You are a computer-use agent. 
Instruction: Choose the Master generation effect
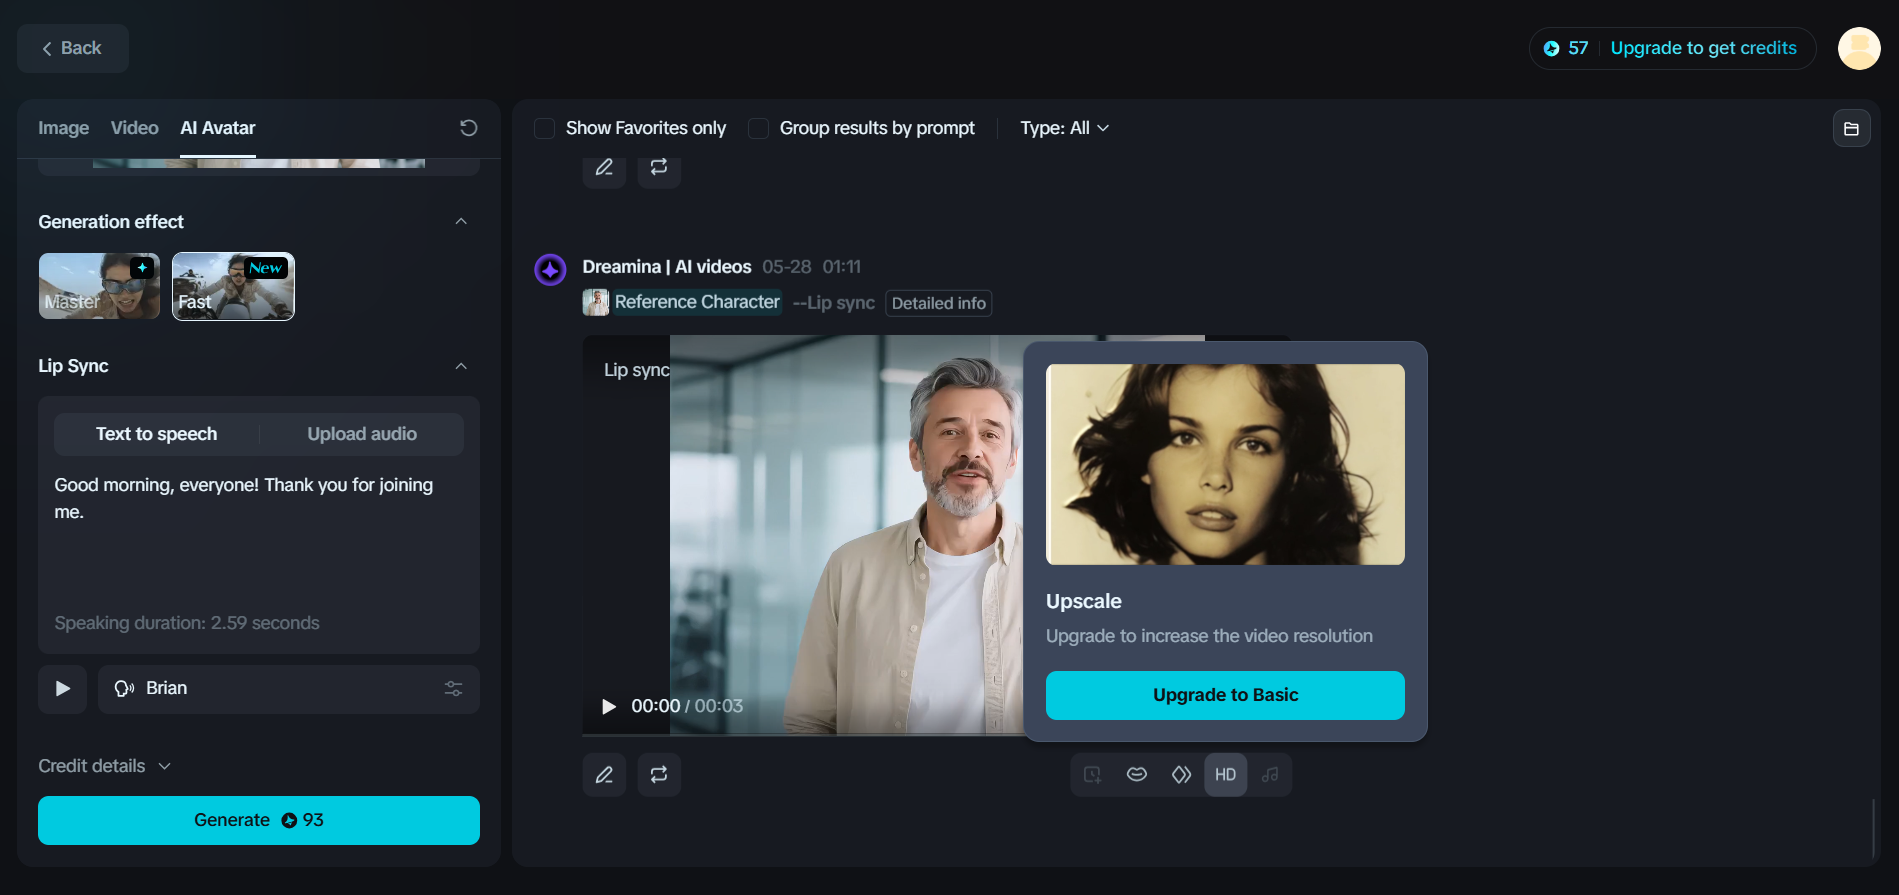pyautogui.click(x=99, y=286)
